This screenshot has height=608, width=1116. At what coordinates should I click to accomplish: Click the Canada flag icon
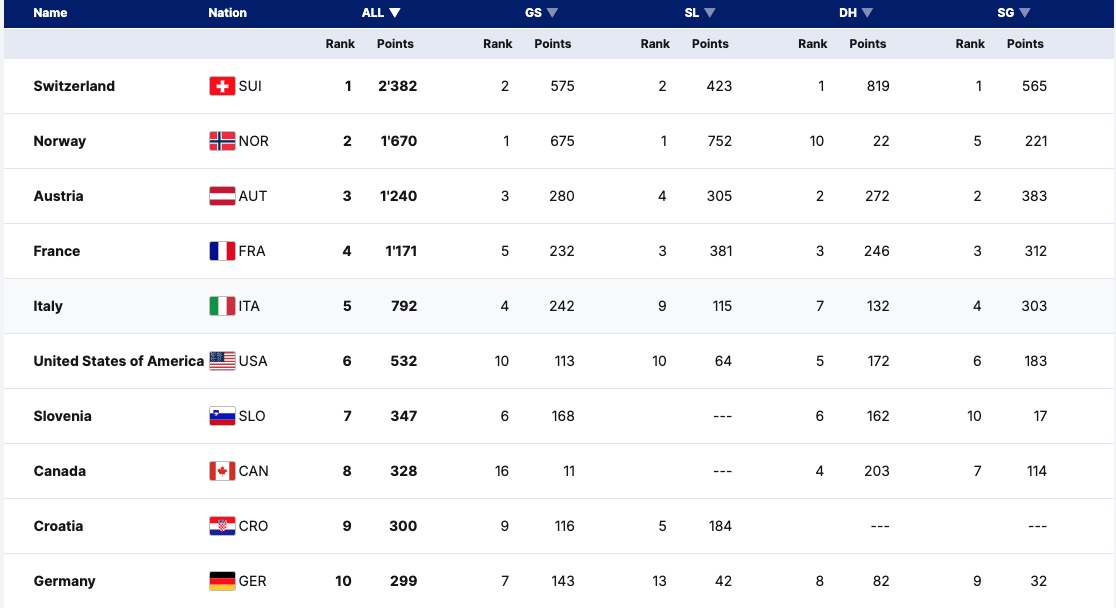tap(222, 471)
